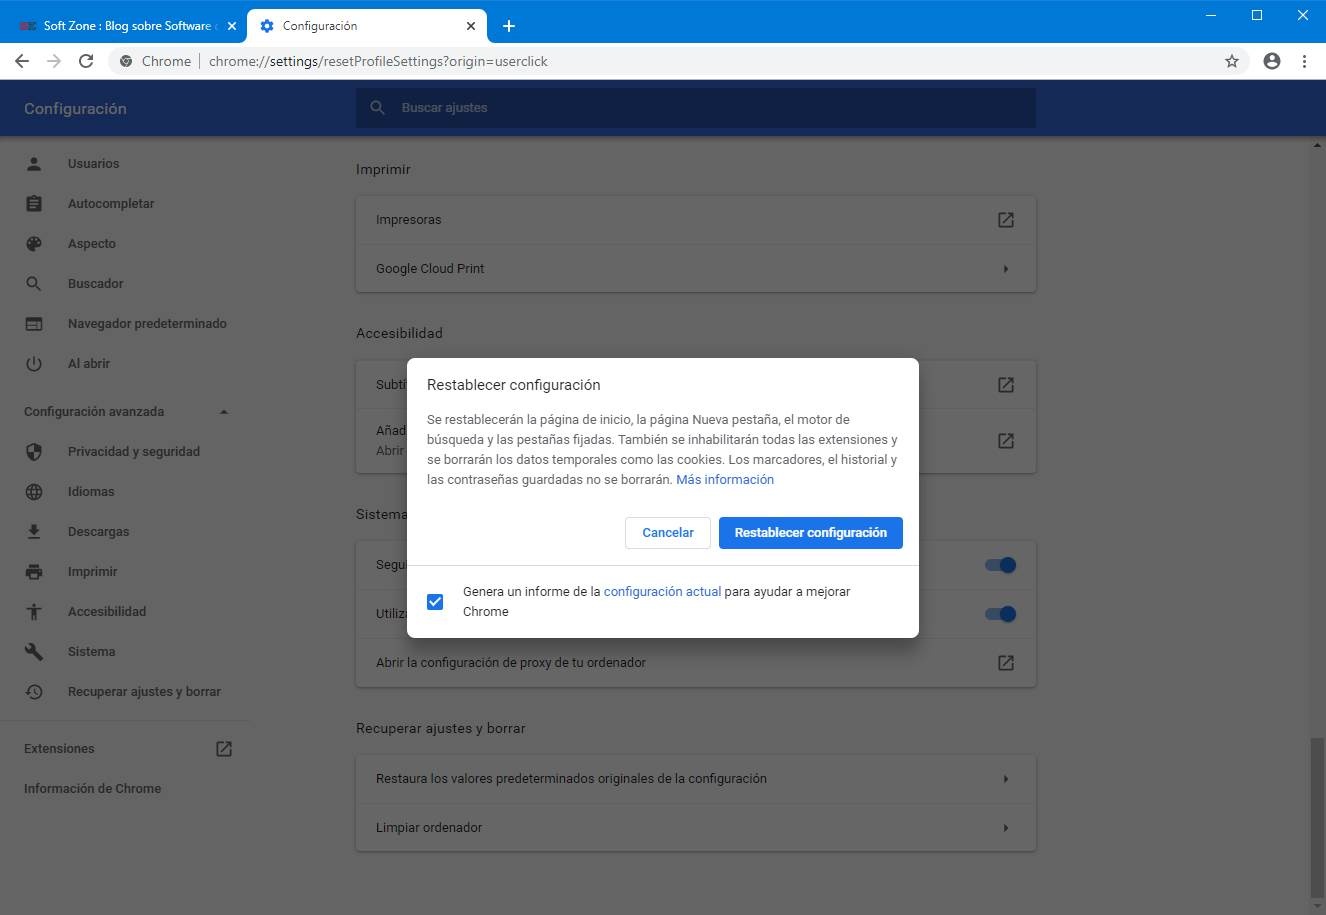1326x915 pixels.
Task: Go back with the browser back arrow
Action: 22,61
